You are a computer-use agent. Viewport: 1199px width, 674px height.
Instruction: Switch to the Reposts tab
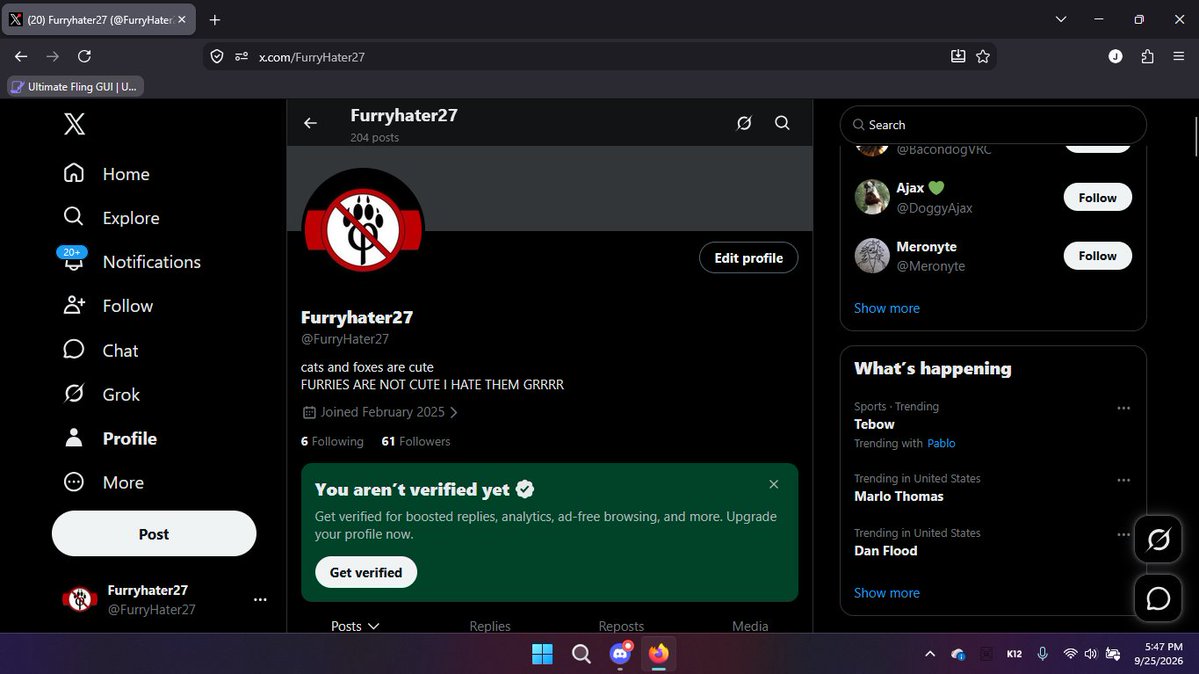[x=621, y=626]
